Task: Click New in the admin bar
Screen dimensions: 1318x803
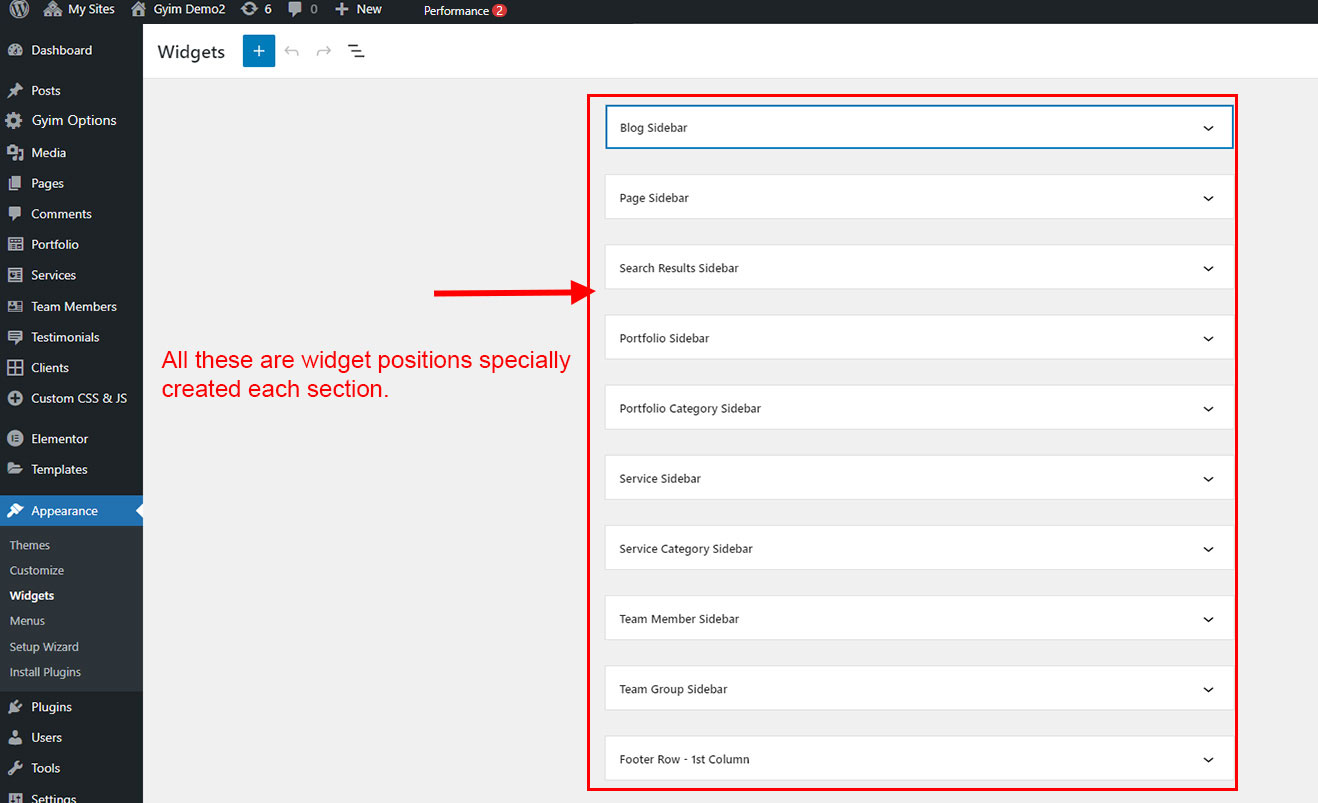Action: (358, 10)
